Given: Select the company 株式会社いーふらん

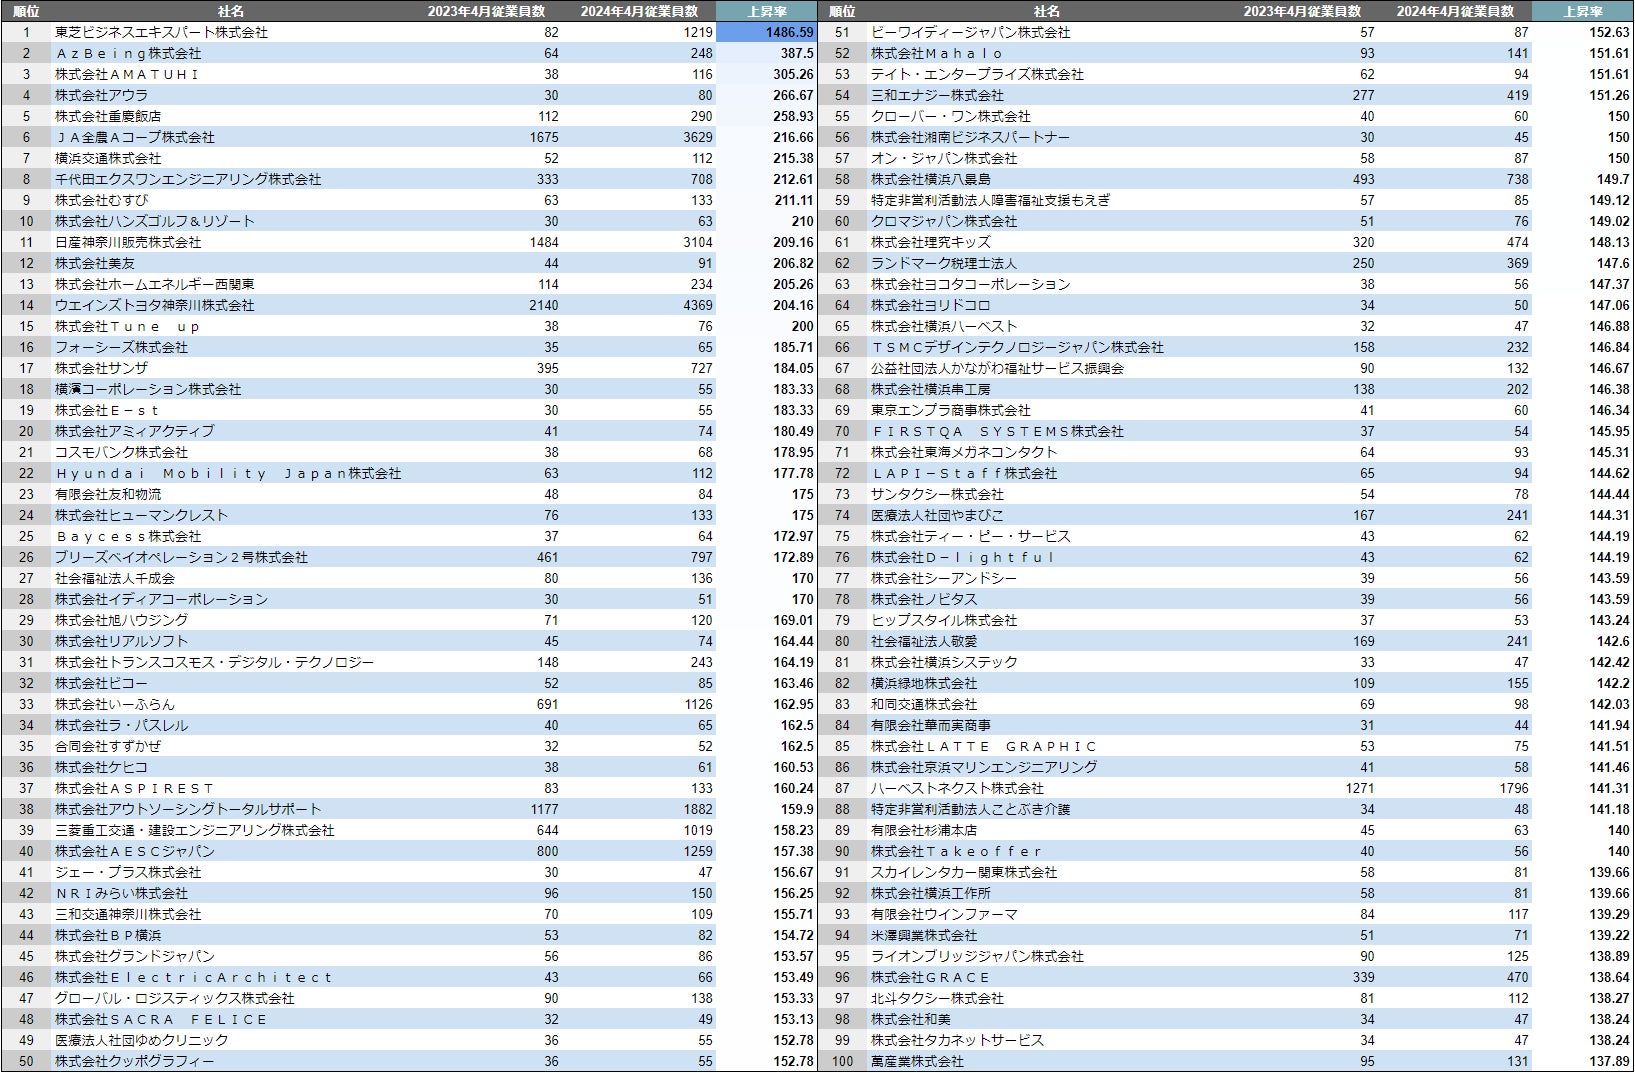Looking at the screenshot, I should pos(115,704).
